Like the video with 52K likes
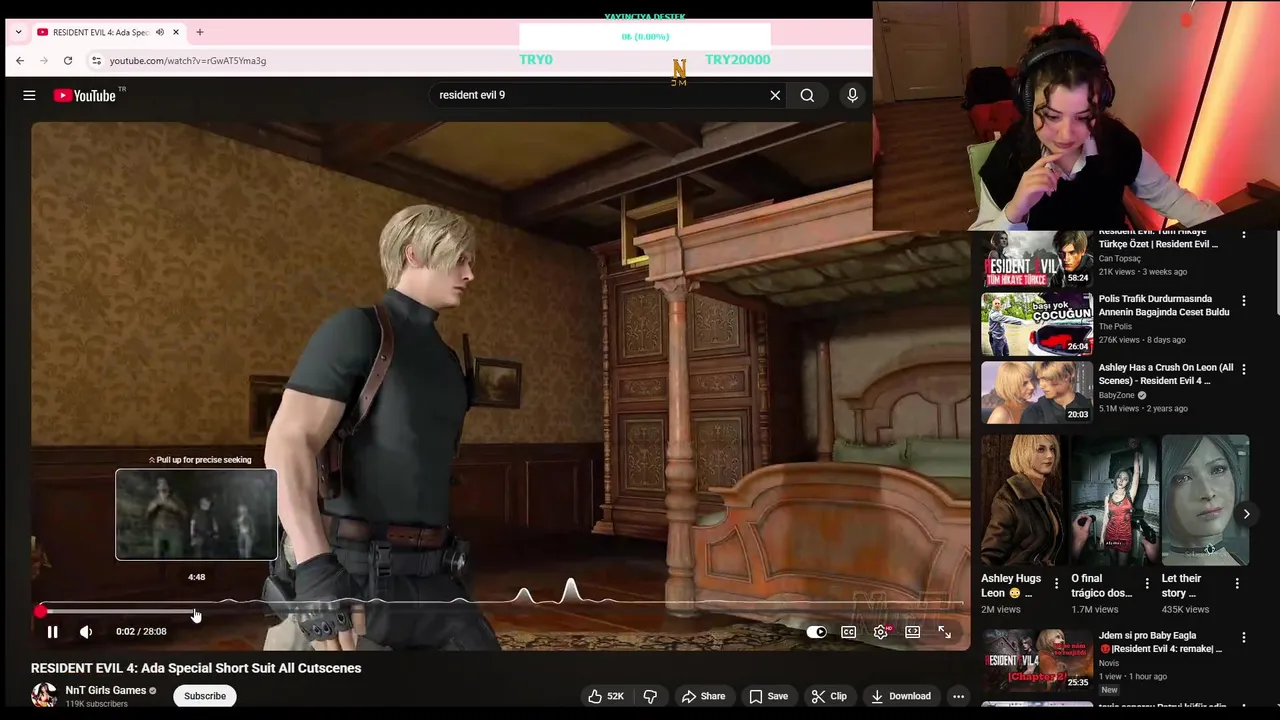1280x720 pixels. click(606, 696)
